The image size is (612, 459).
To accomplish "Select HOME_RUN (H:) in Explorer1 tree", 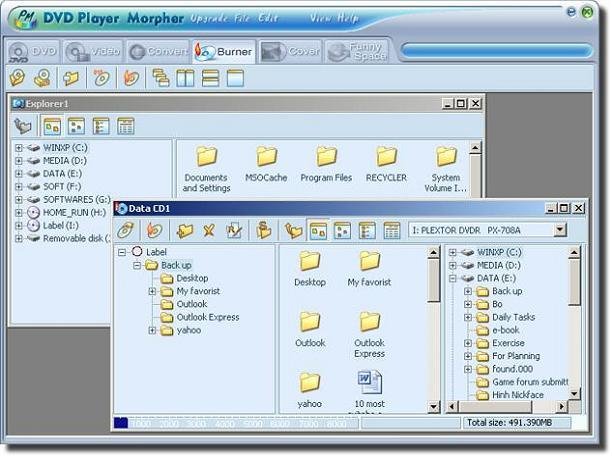I will tap(74, 212).
